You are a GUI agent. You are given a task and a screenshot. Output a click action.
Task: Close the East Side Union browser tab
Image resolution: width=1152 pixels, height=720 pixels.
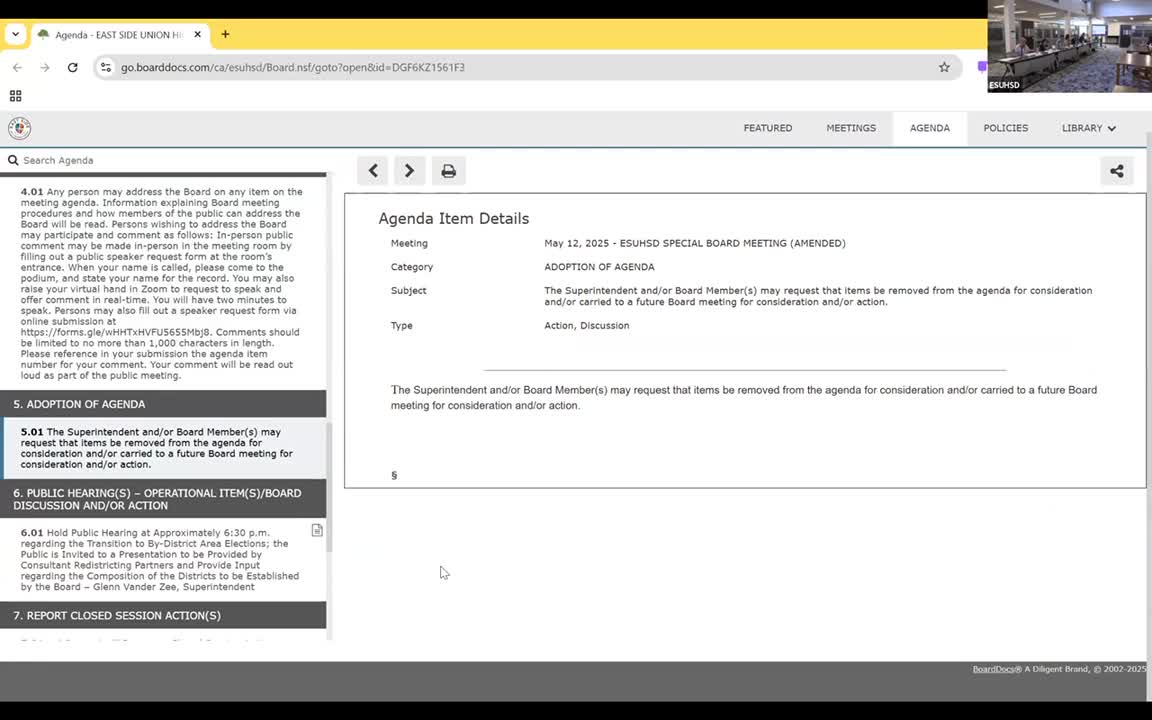pos(198,34)
